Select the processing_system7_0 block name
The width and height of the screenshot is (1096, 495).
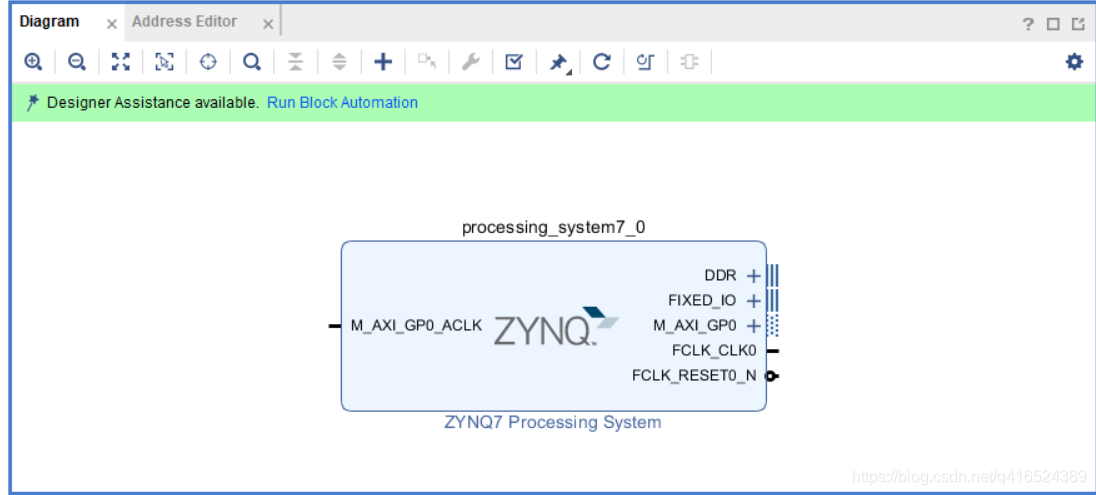point(554,228)
